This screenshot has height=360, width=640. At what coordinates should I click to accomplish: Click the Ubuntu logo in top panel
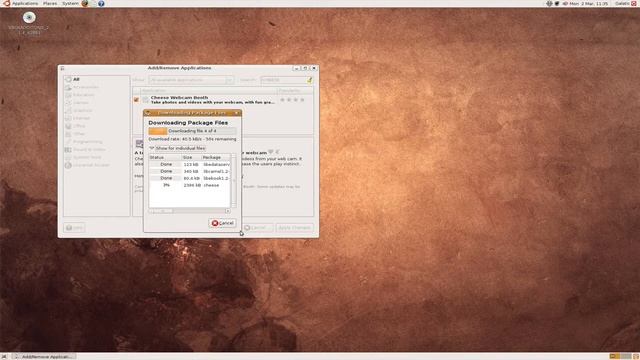(x=6, y=3)
